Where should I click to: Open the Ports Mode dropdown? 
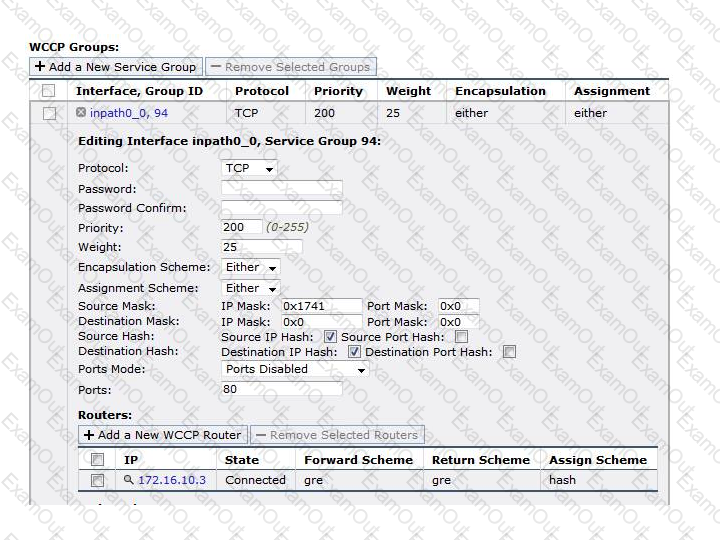pyautogui.click(x=295, y=369)
